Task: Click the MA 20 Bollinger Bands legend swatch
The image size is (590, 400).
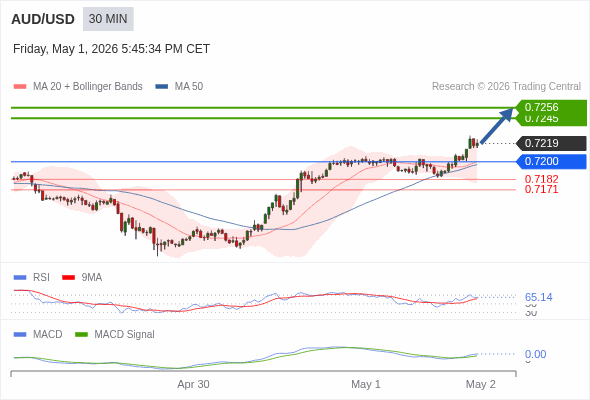Action: coord(20,87)
